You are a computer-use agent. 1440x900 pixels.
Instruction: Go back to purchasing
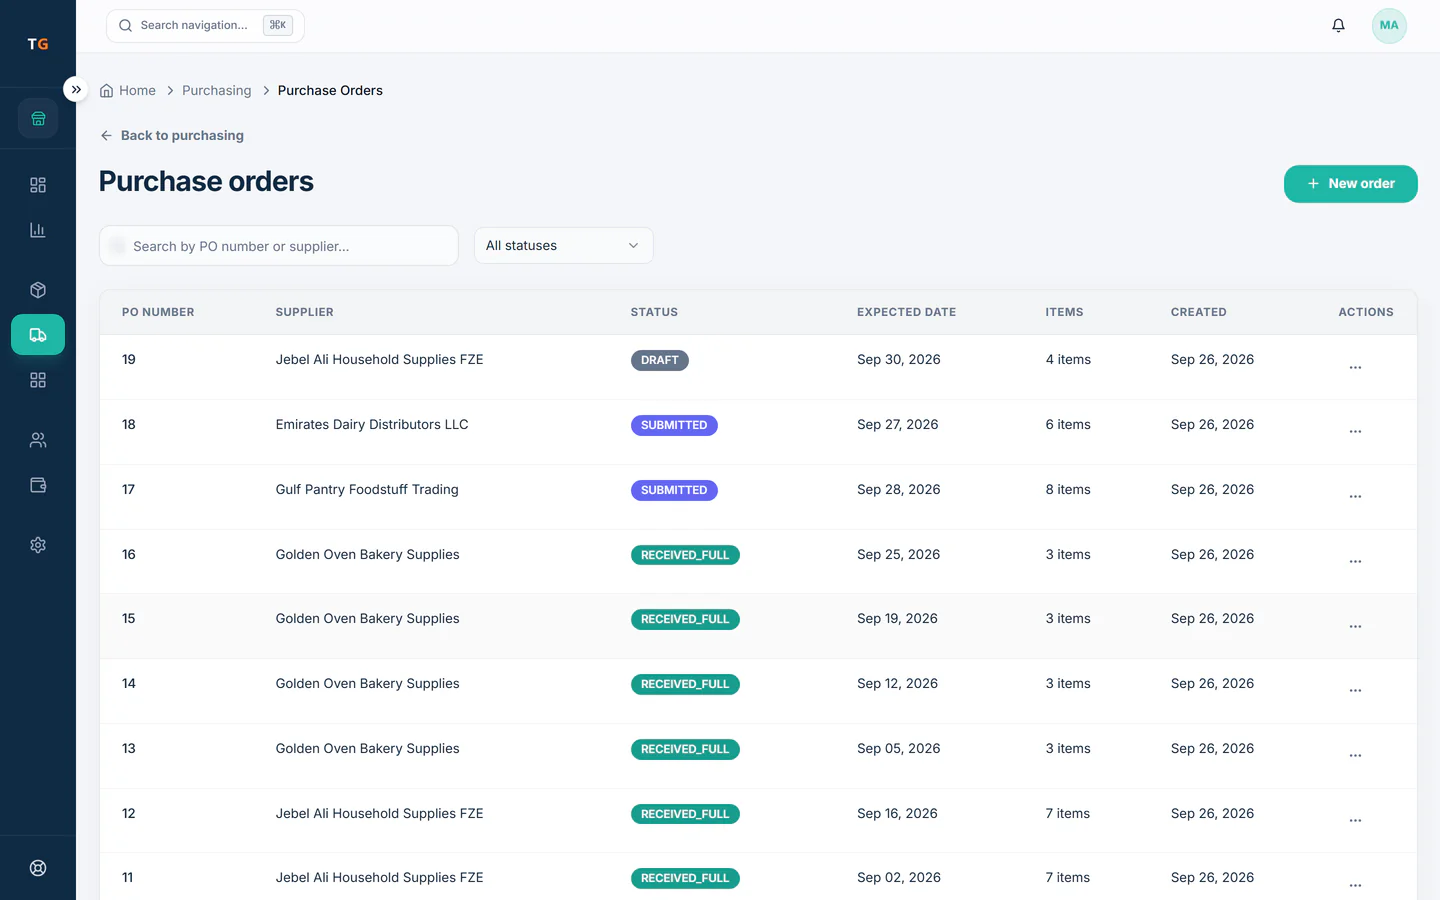click(x=172, y=136)
